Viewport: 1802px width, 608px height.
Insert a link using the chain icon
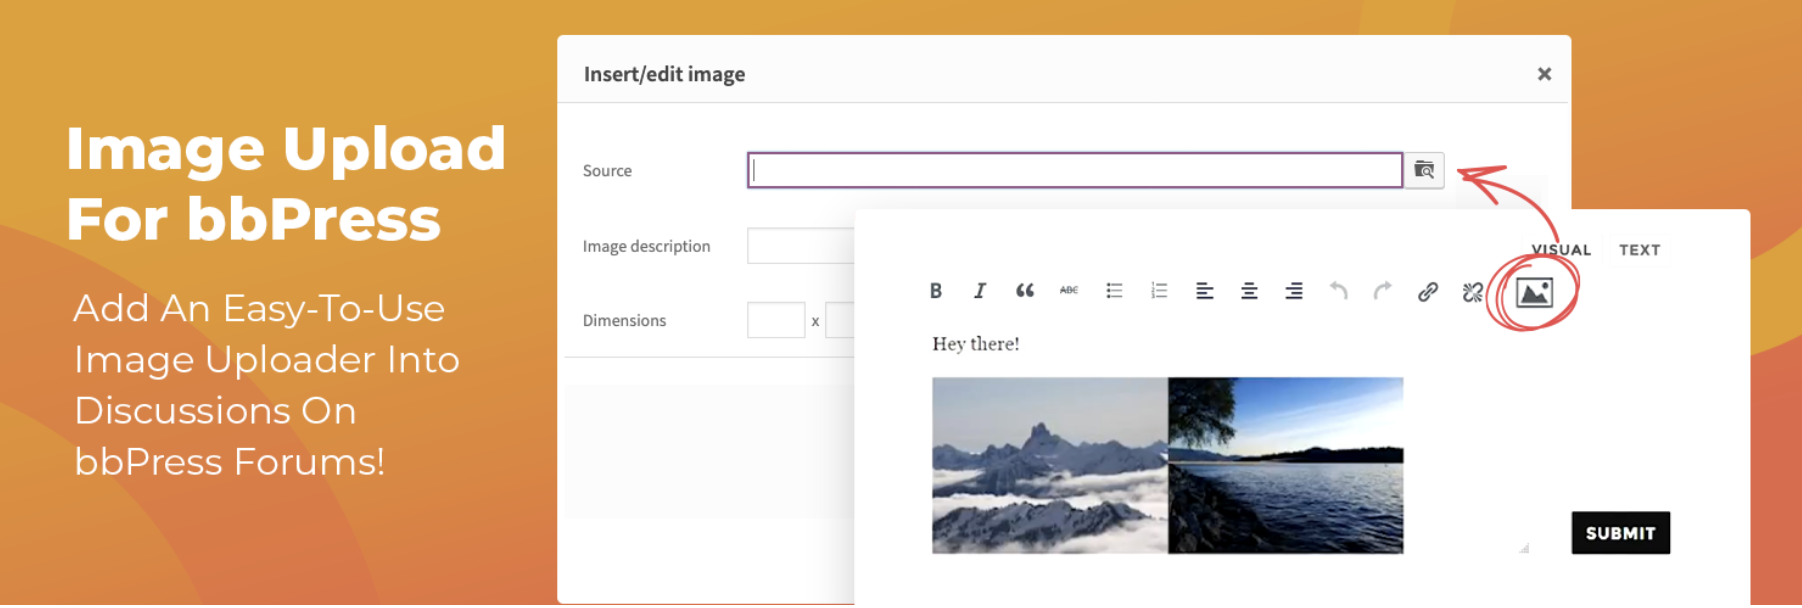click(1428, 291)
